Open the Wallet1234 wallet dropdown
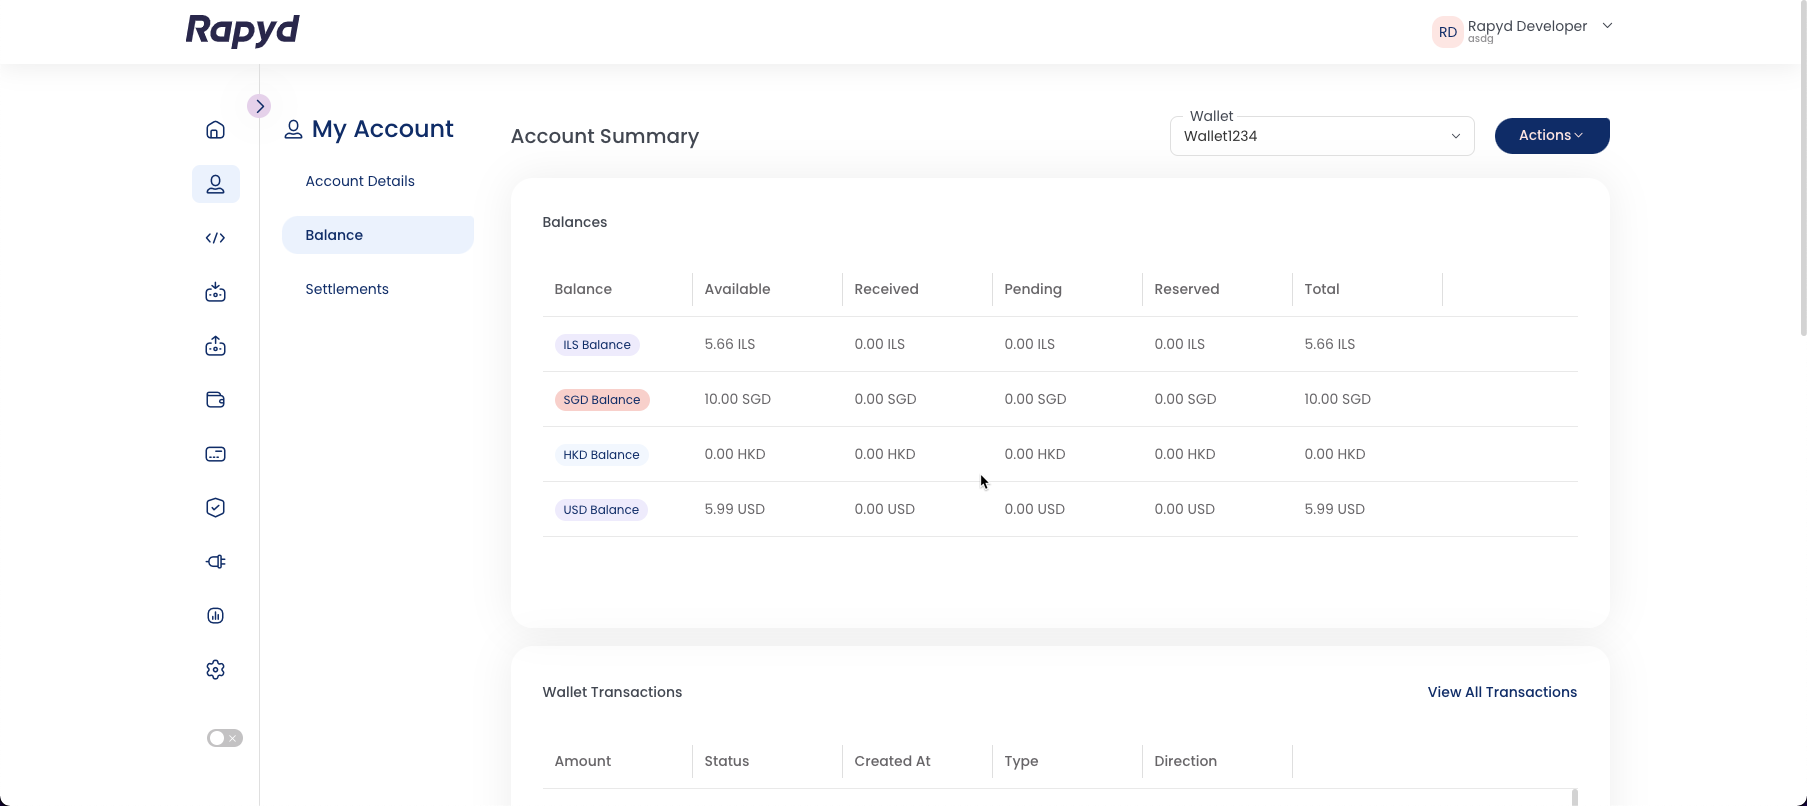This screenshot has height=806, width=1807. tap(1322, 136)
